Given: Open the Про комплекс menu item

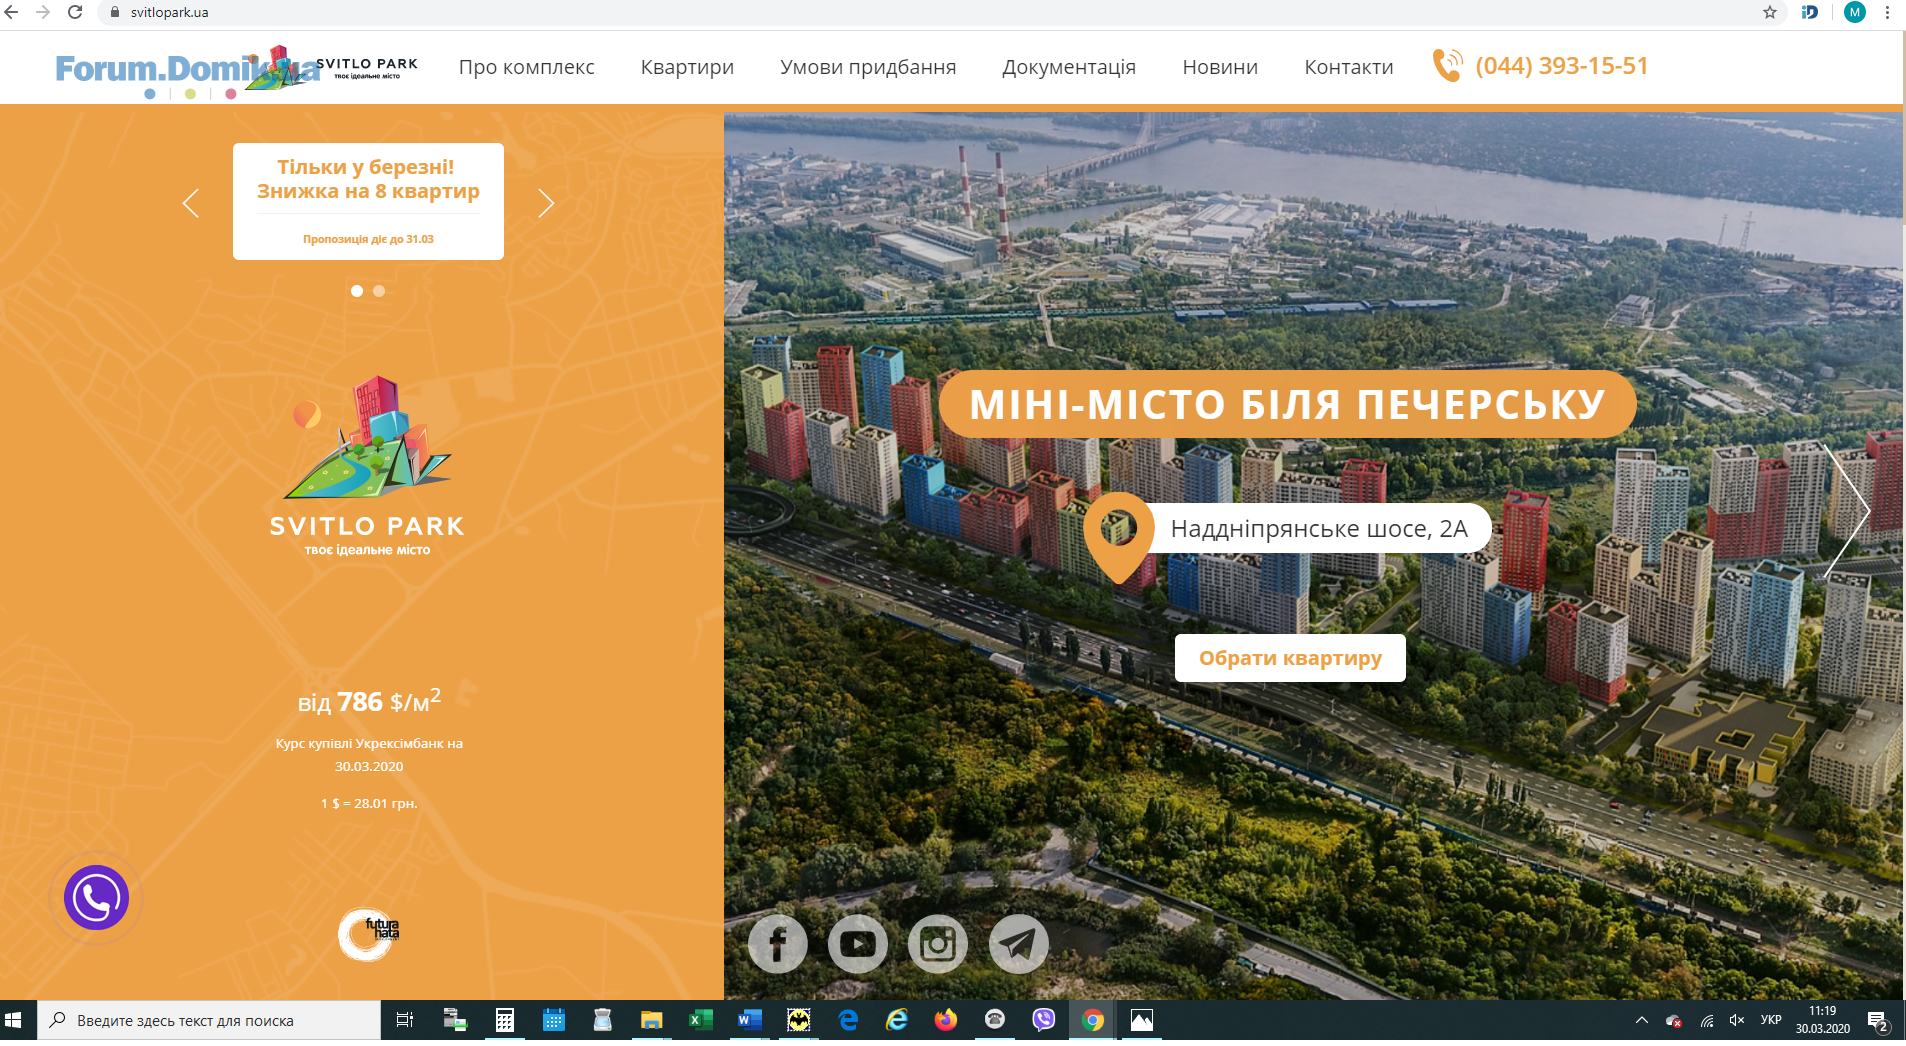Looking at the screenshot, I should coord(526,67).
